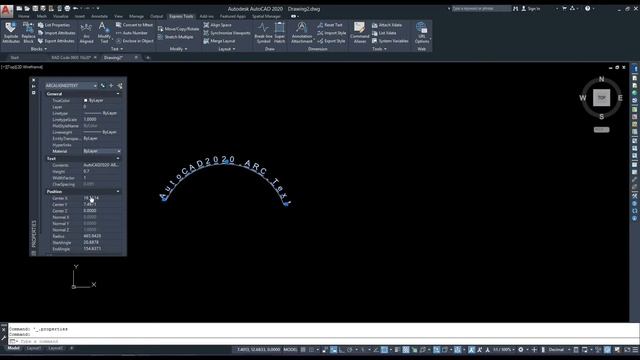Click the Radius value in Position section

point(101,236)
